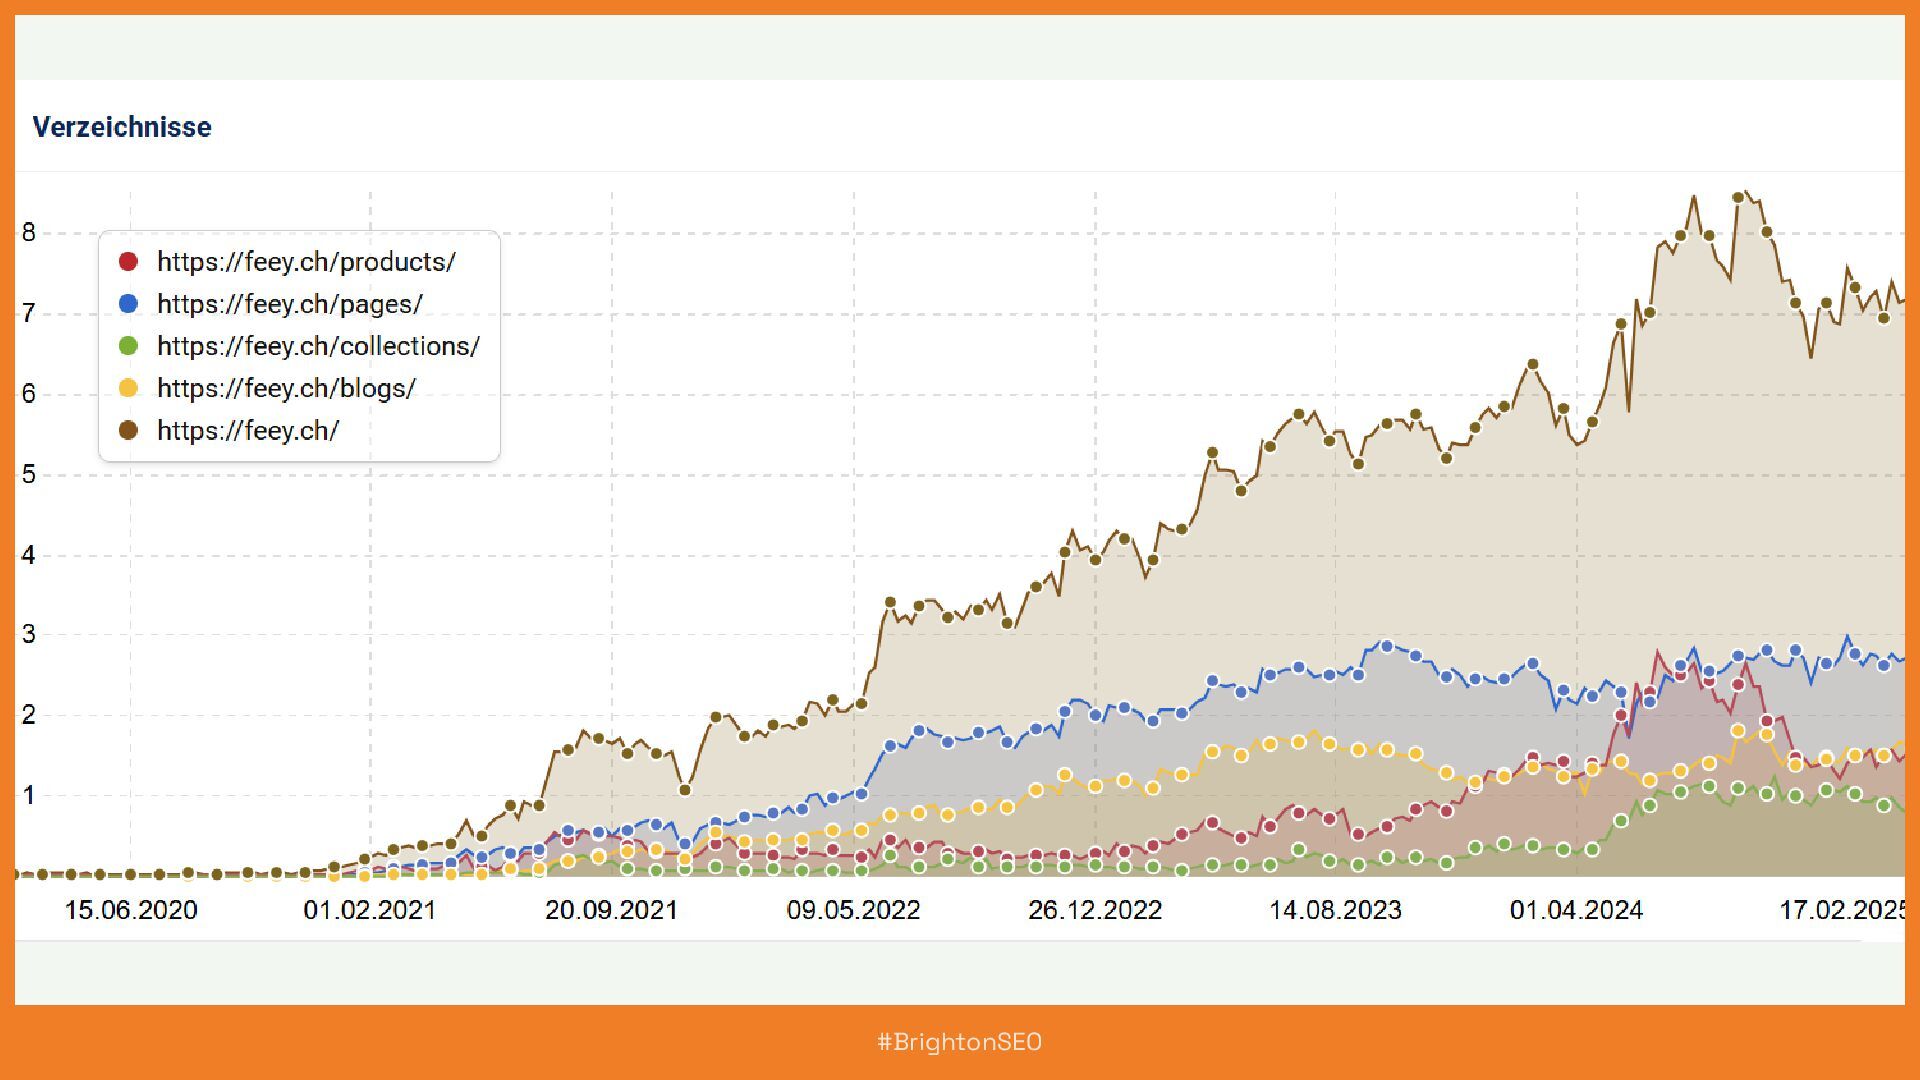Click the #BrightonSEO hashtag footer text
Viewport: 1920px width, 1080px height.
pos(960,1042)
